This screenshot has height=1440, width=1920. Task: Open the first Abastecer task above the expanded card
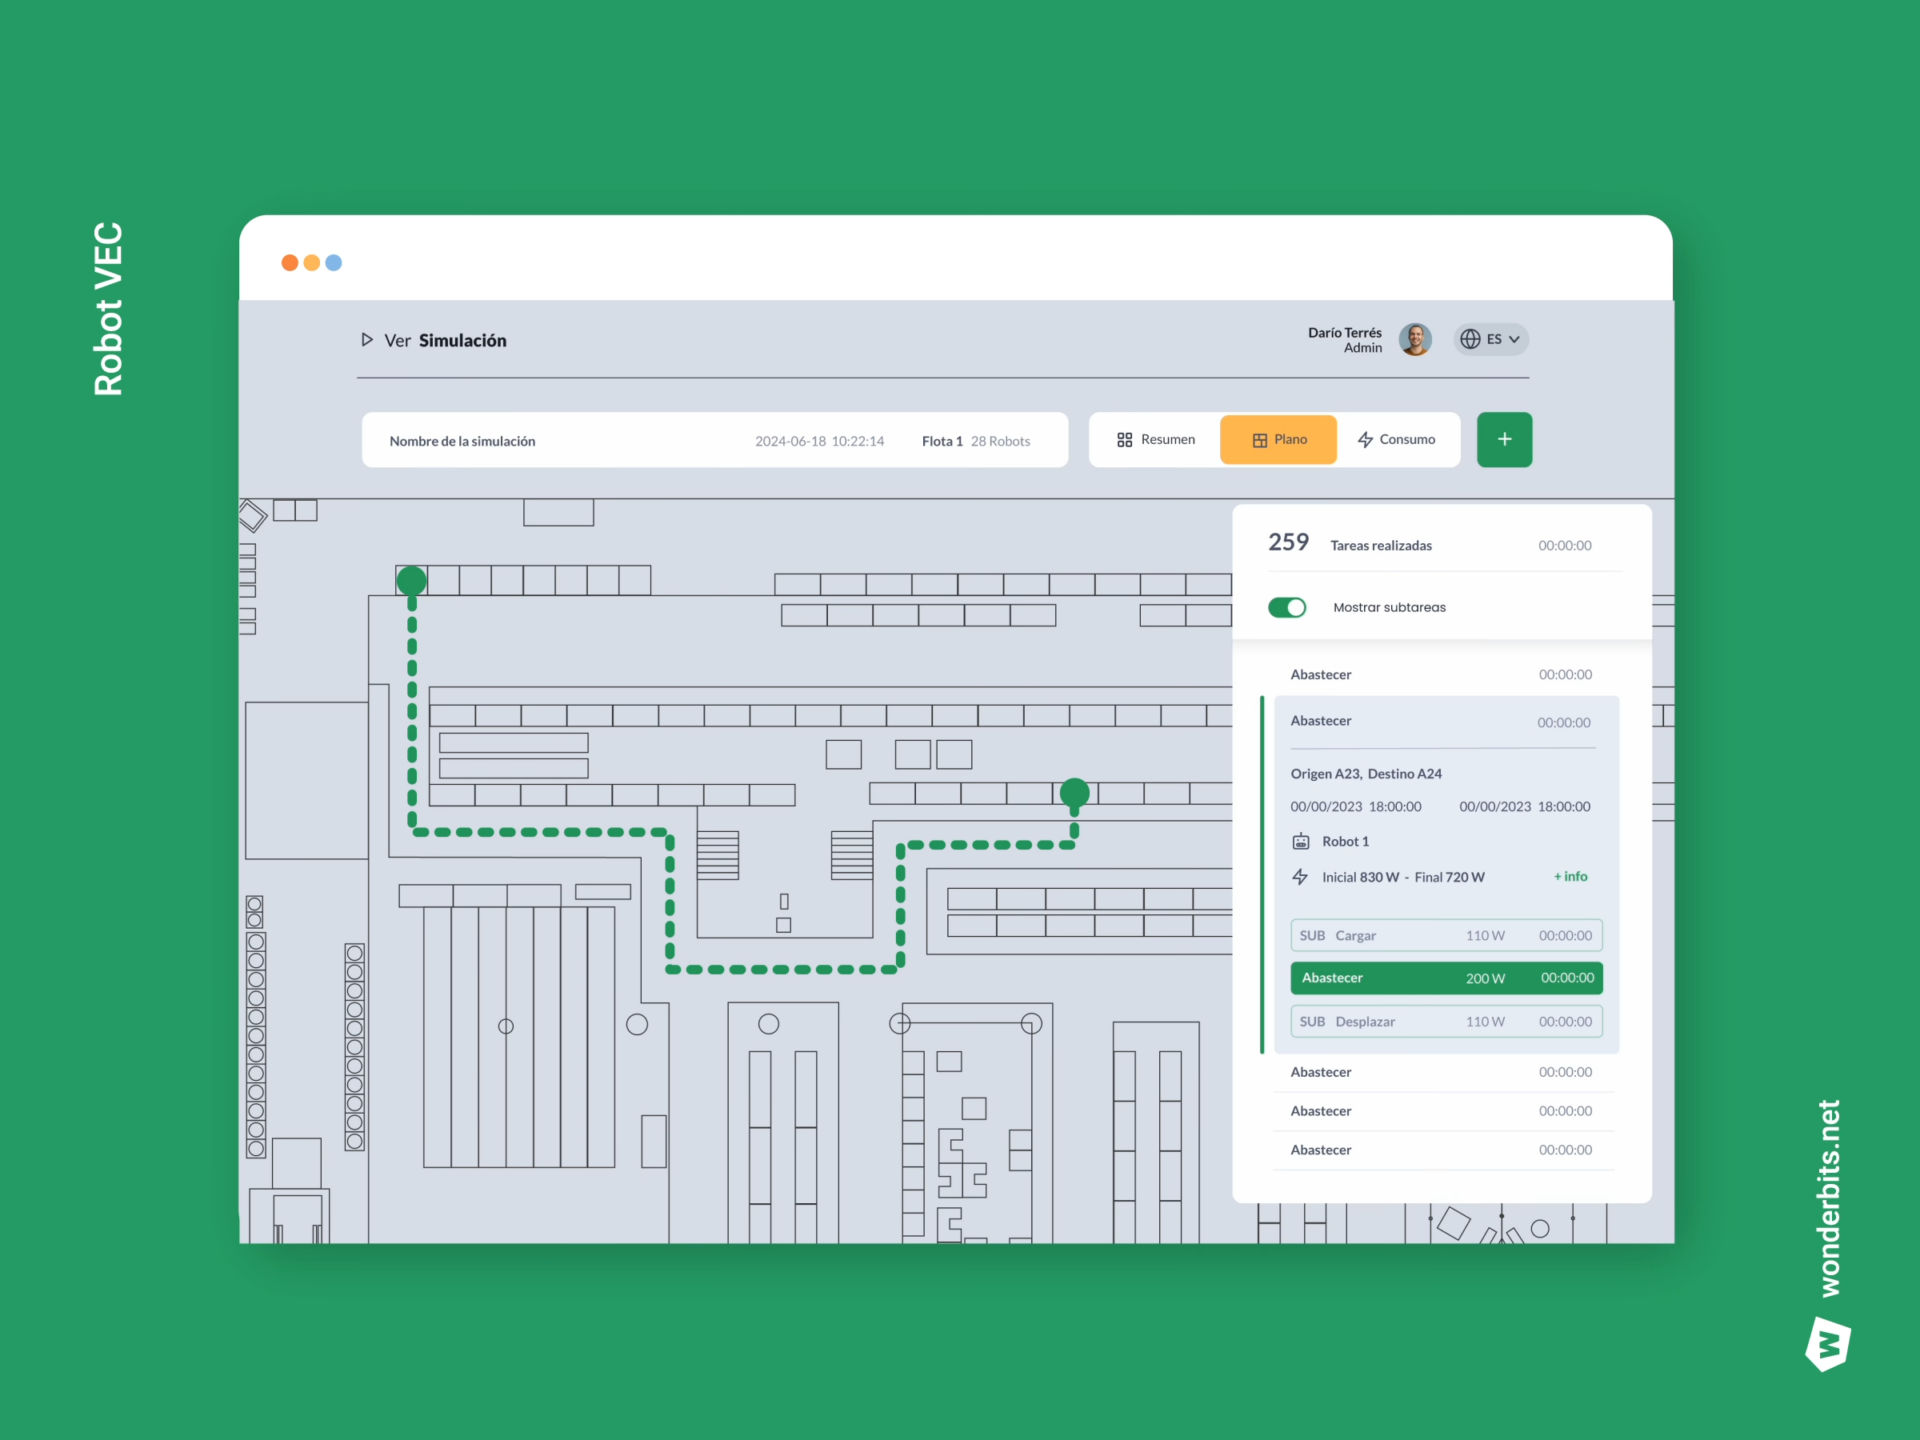click(1441, 675)
